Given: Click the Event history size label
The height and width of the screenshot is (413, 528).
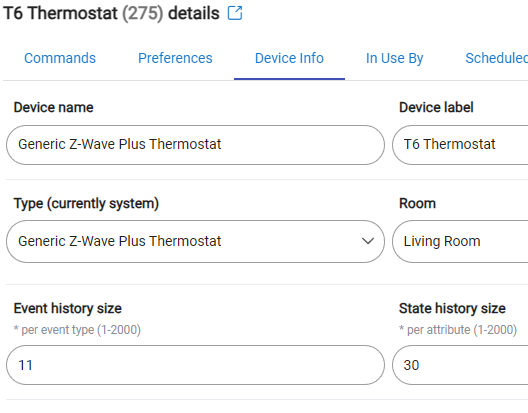Looking at the screenshot, I should point(68,308).
